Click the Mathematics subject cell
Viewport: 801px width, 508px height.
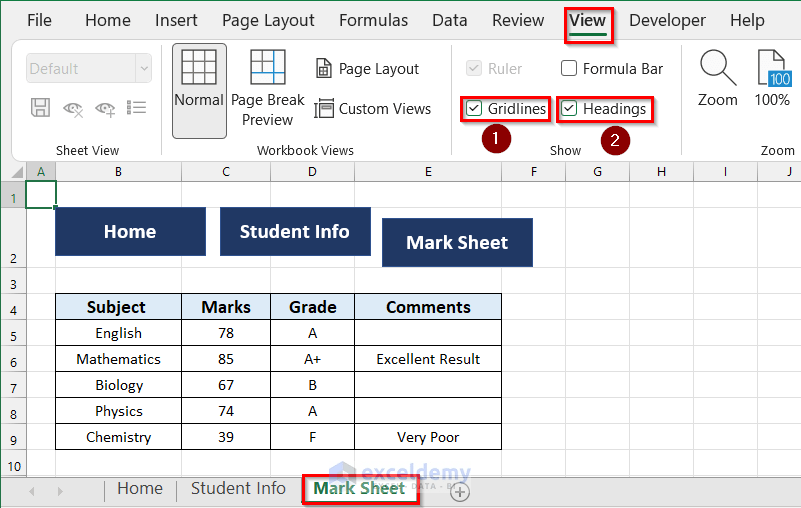pyautogui.click(x=119, y=359)
